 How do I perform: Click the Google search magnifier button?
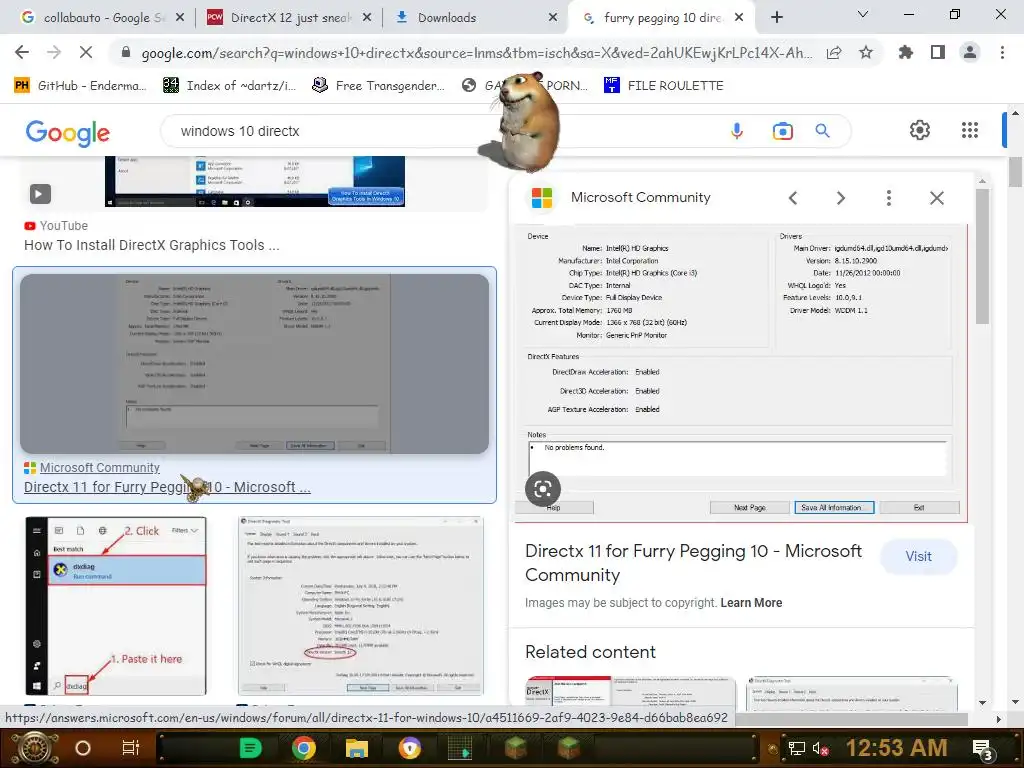(823, 131)
